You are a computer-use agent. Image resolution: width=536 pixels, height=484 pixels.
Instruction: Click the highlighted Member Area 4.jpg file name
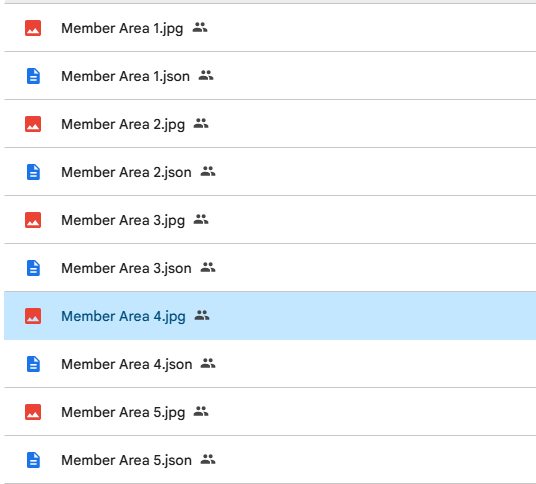[123, 317]
